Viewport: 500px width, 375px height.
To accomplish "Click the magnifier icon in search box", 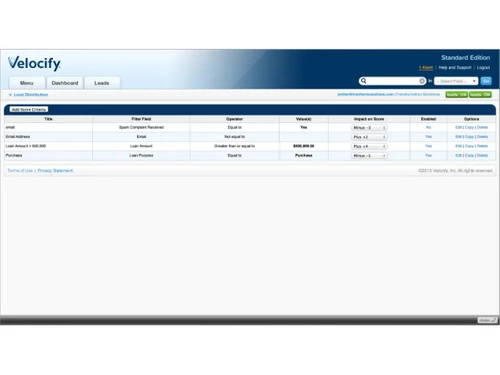I will (x=364, y=81).
